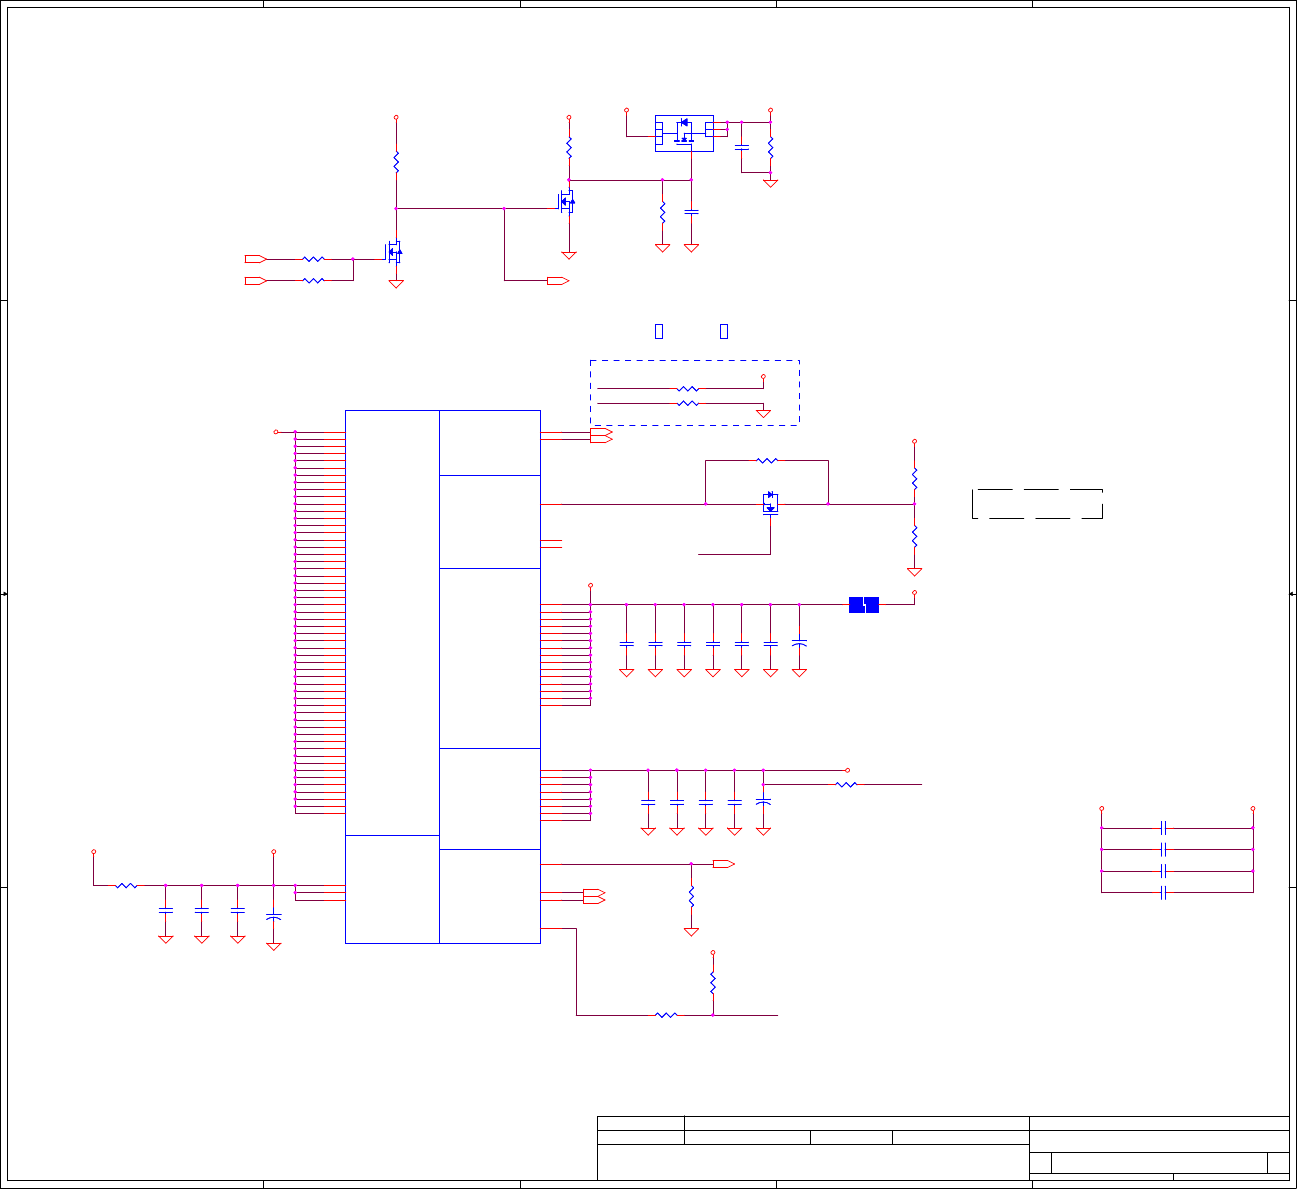
Task: Click the diode symbol paralleled by a resistor
Action: click(770, 503)
